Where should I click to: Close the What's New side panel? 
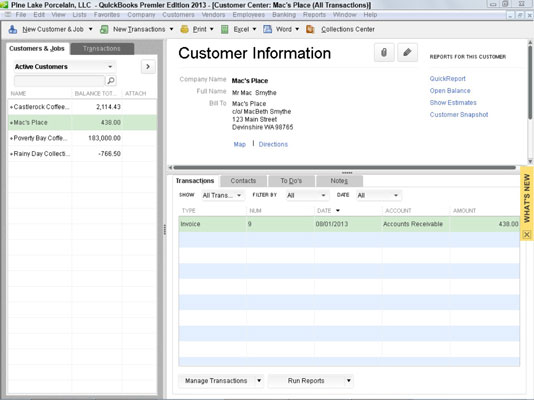coord(527,234)
